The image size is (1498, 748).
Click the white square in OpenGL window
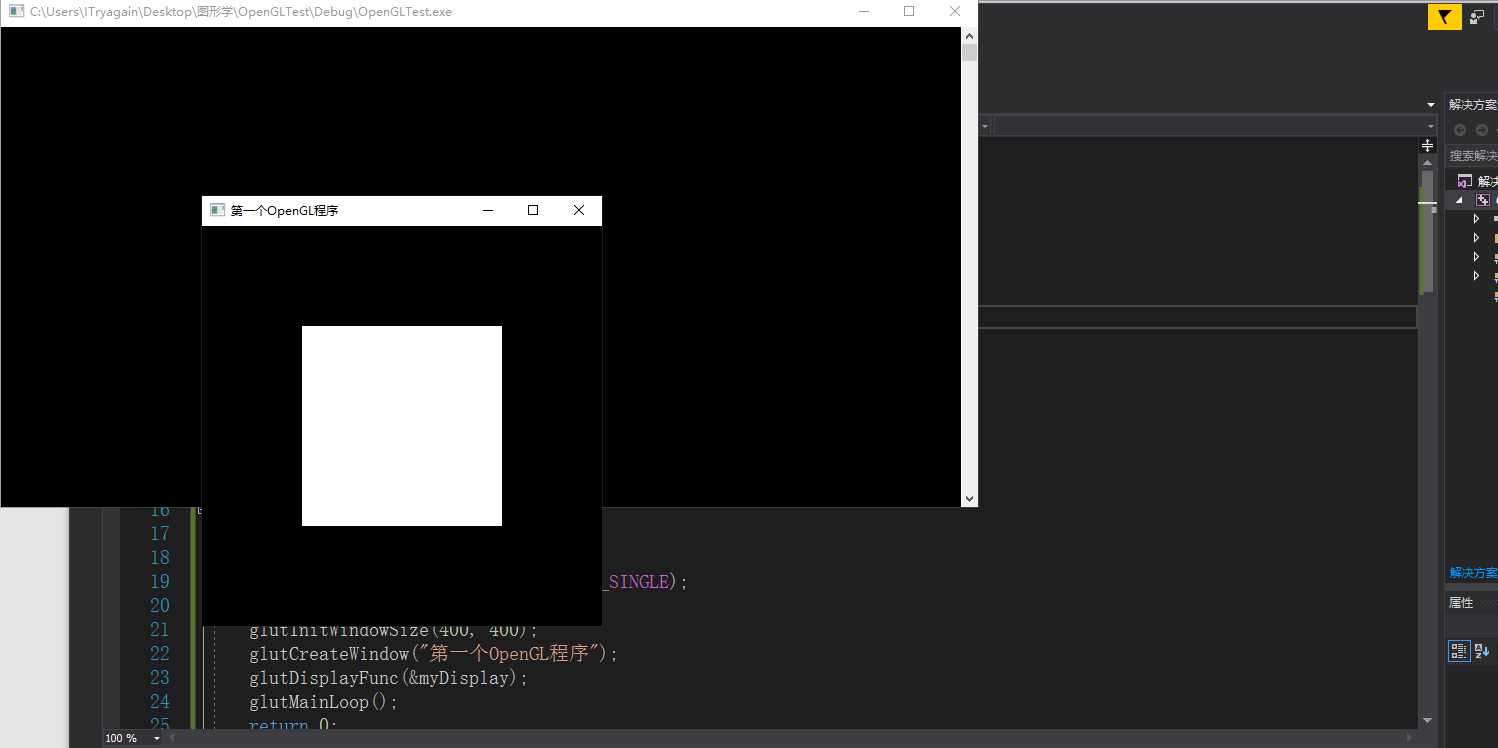402,426
